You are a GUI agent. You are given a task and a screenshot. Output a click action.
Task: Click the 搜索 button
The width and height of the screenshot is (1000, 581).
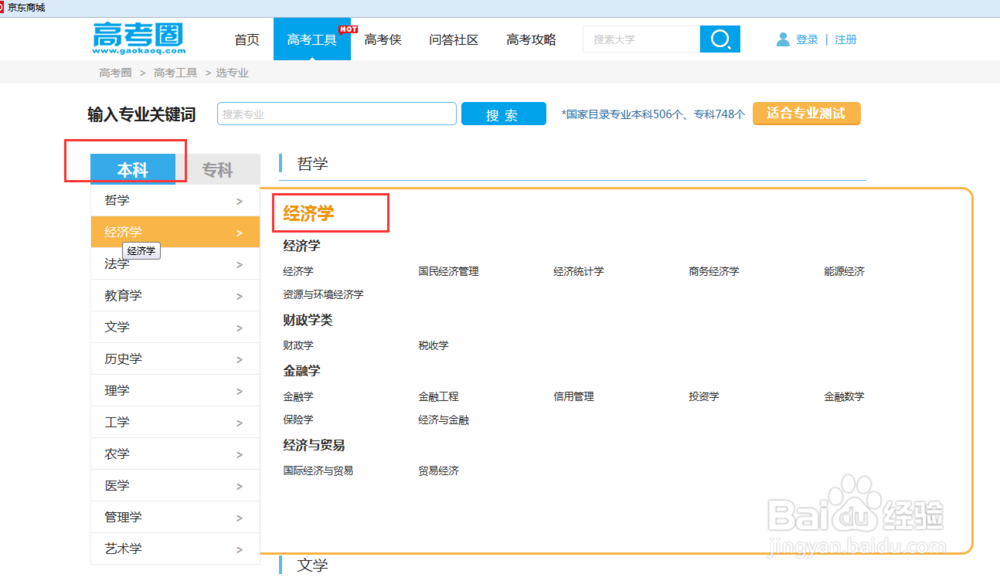pos(503,113)
